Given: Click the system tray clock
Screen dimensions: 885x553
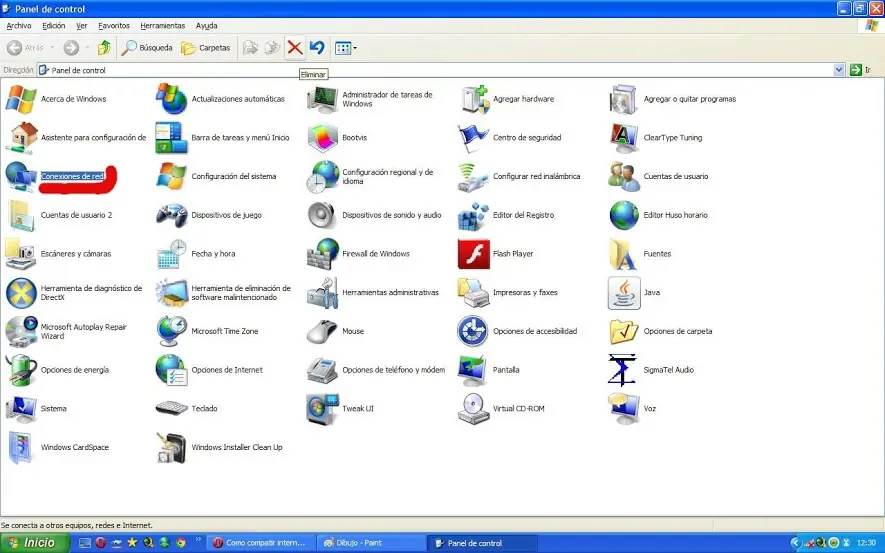Looking at the screenshot, I should (866, 543).
